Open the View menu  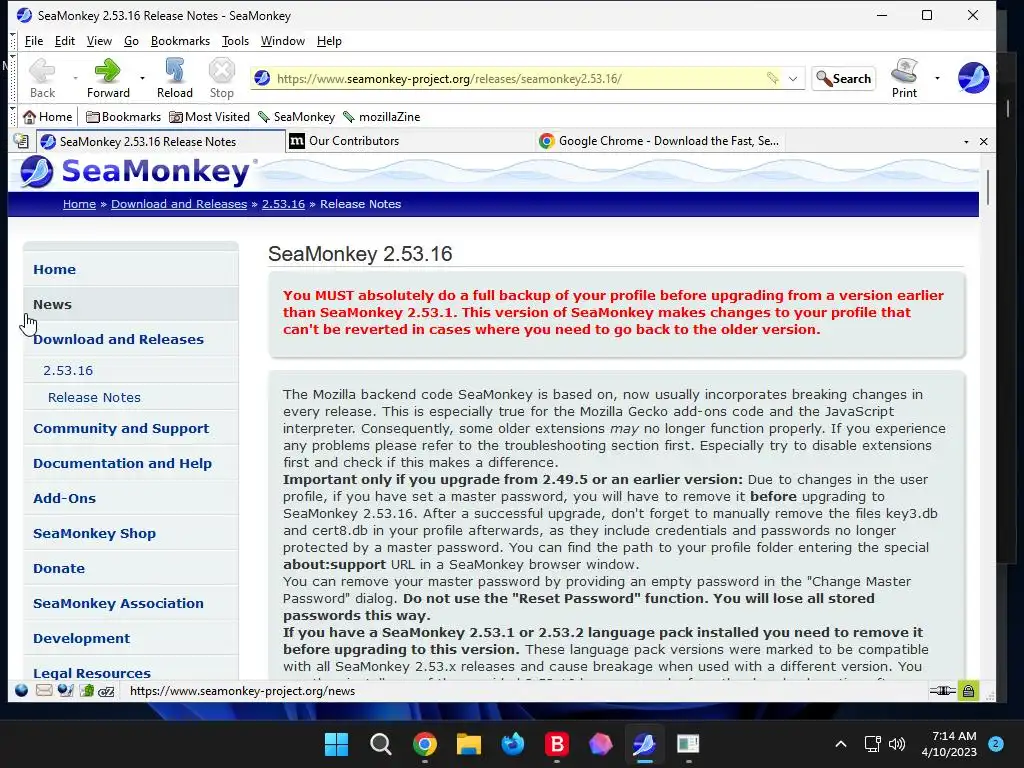coord(99,41)
